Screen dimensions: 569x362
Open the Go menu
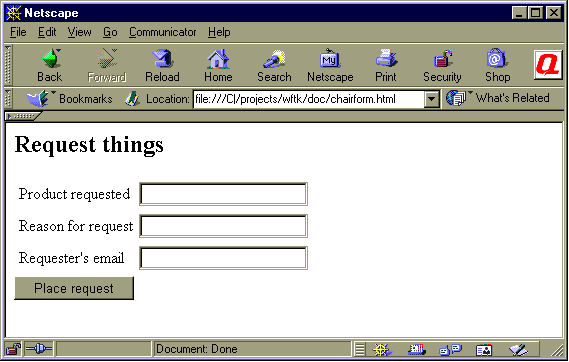[x=110, y=32]
